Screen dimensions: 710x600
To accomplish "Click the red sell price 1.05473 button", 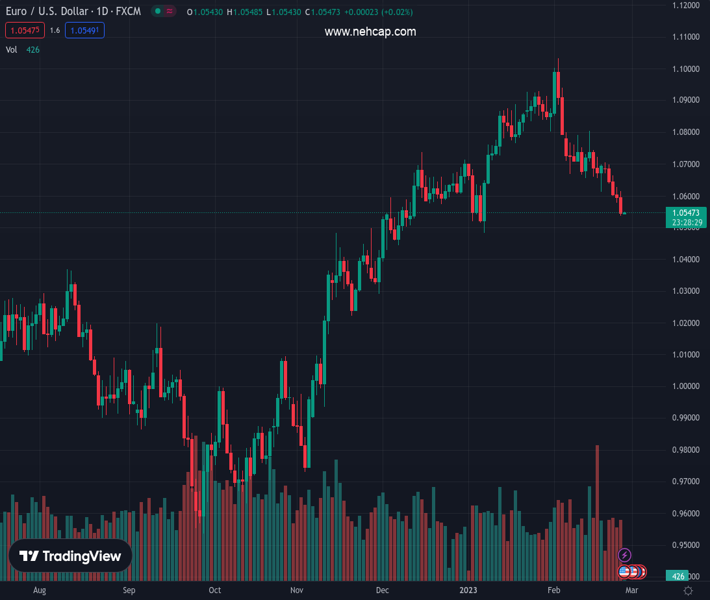I will 24,31.
